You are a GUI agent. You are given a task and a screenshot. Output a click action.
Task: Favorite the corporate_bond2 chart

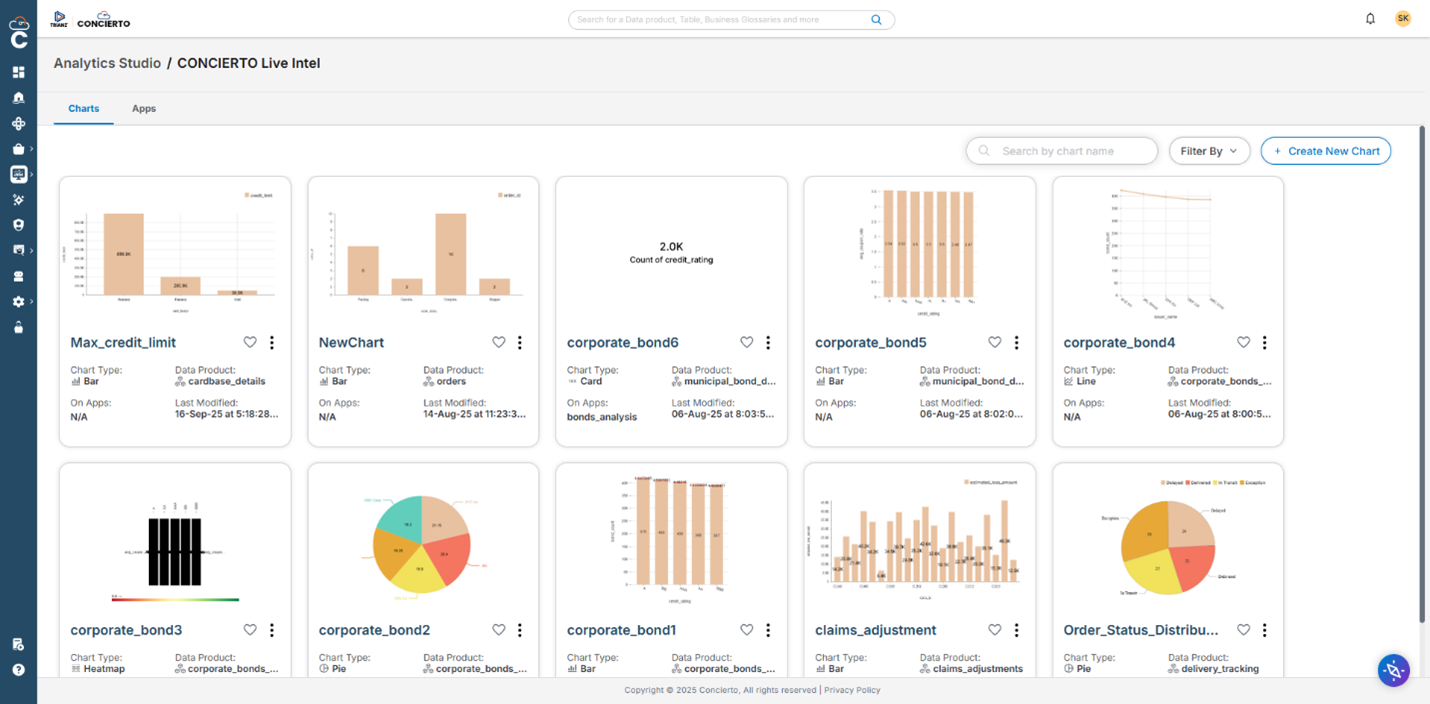click(498, 630)
